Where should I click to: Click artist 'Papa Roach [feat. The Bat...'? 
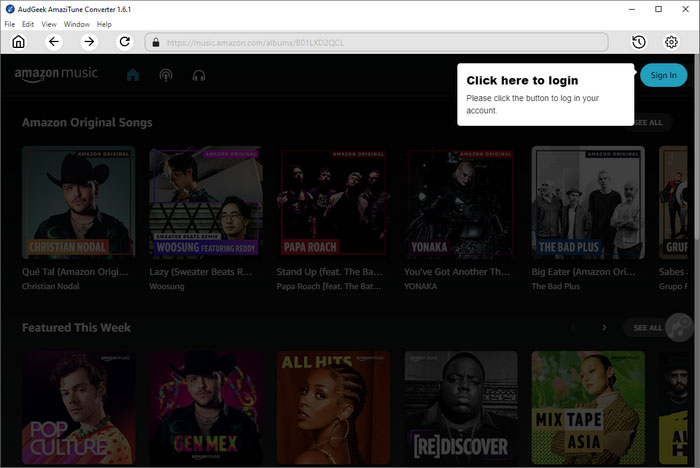click(329, 286)
